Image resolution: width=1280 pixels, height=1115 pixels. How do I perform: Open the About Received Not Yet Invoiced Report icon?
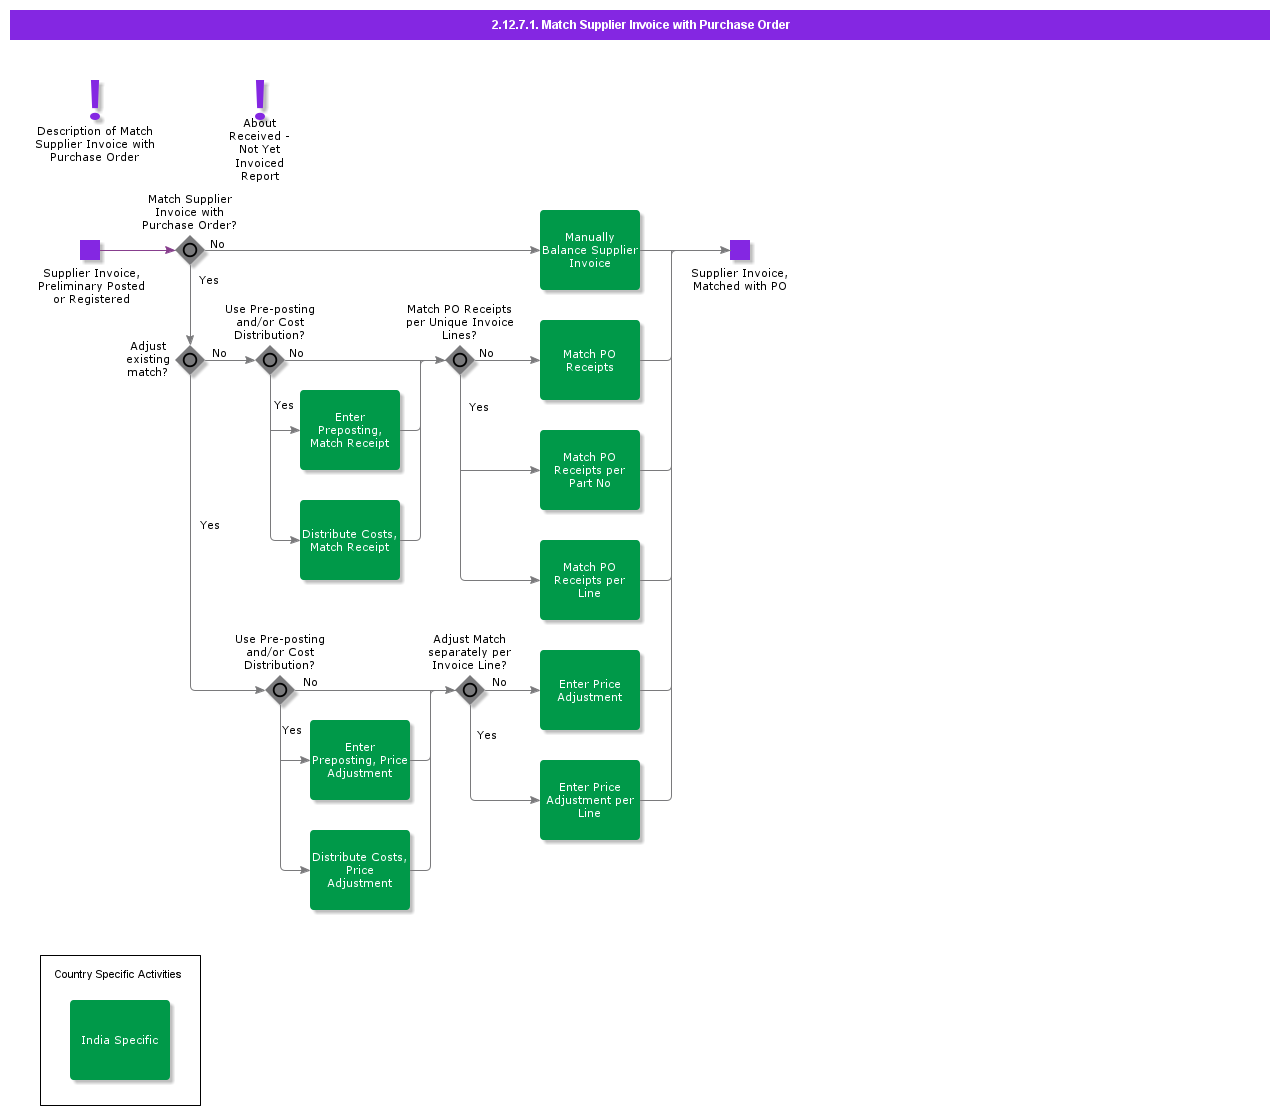(x=260, y=97)
